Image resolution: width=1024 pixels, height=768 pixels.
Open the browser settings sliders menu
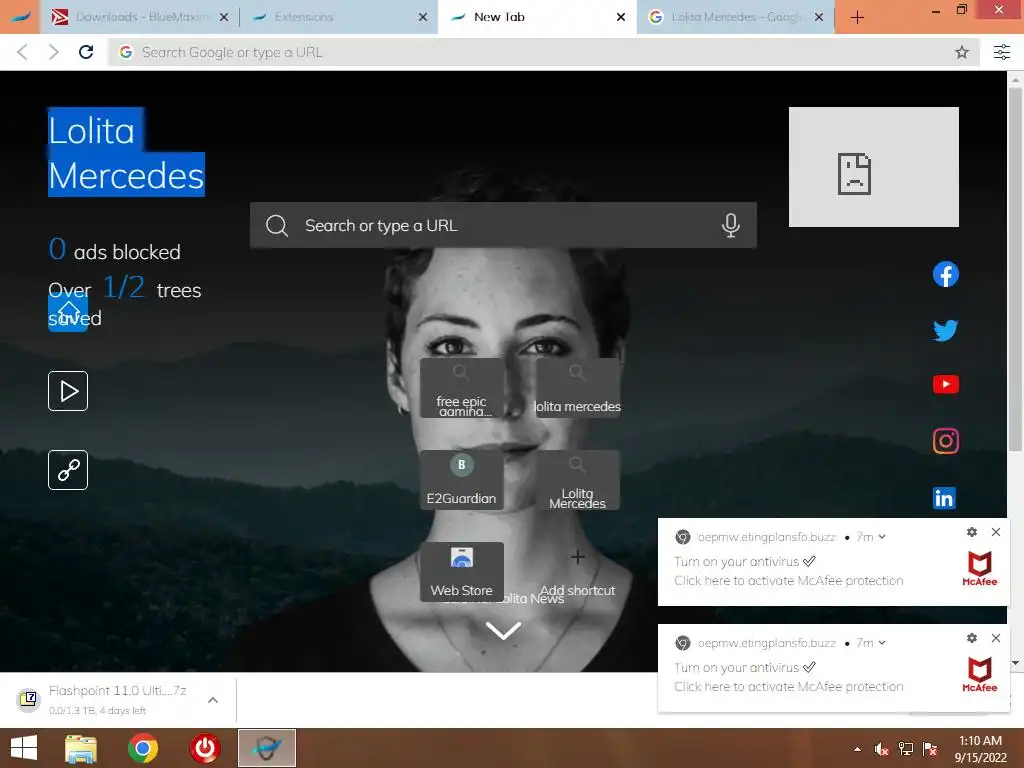coord(1002,52)
